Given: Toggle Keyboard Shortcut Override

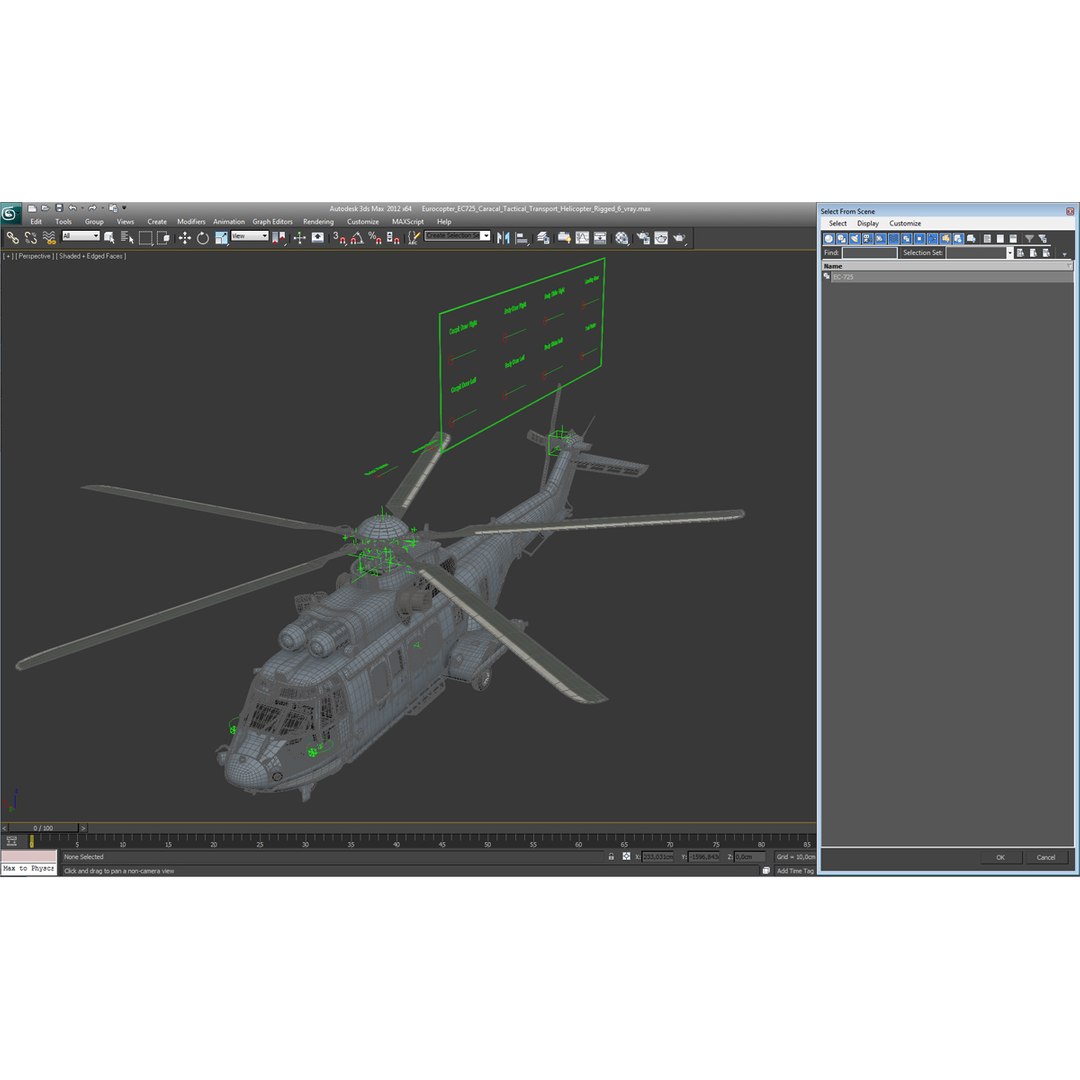Looking at the screenshot, I should pyautogui.click(x=318, y=238).
